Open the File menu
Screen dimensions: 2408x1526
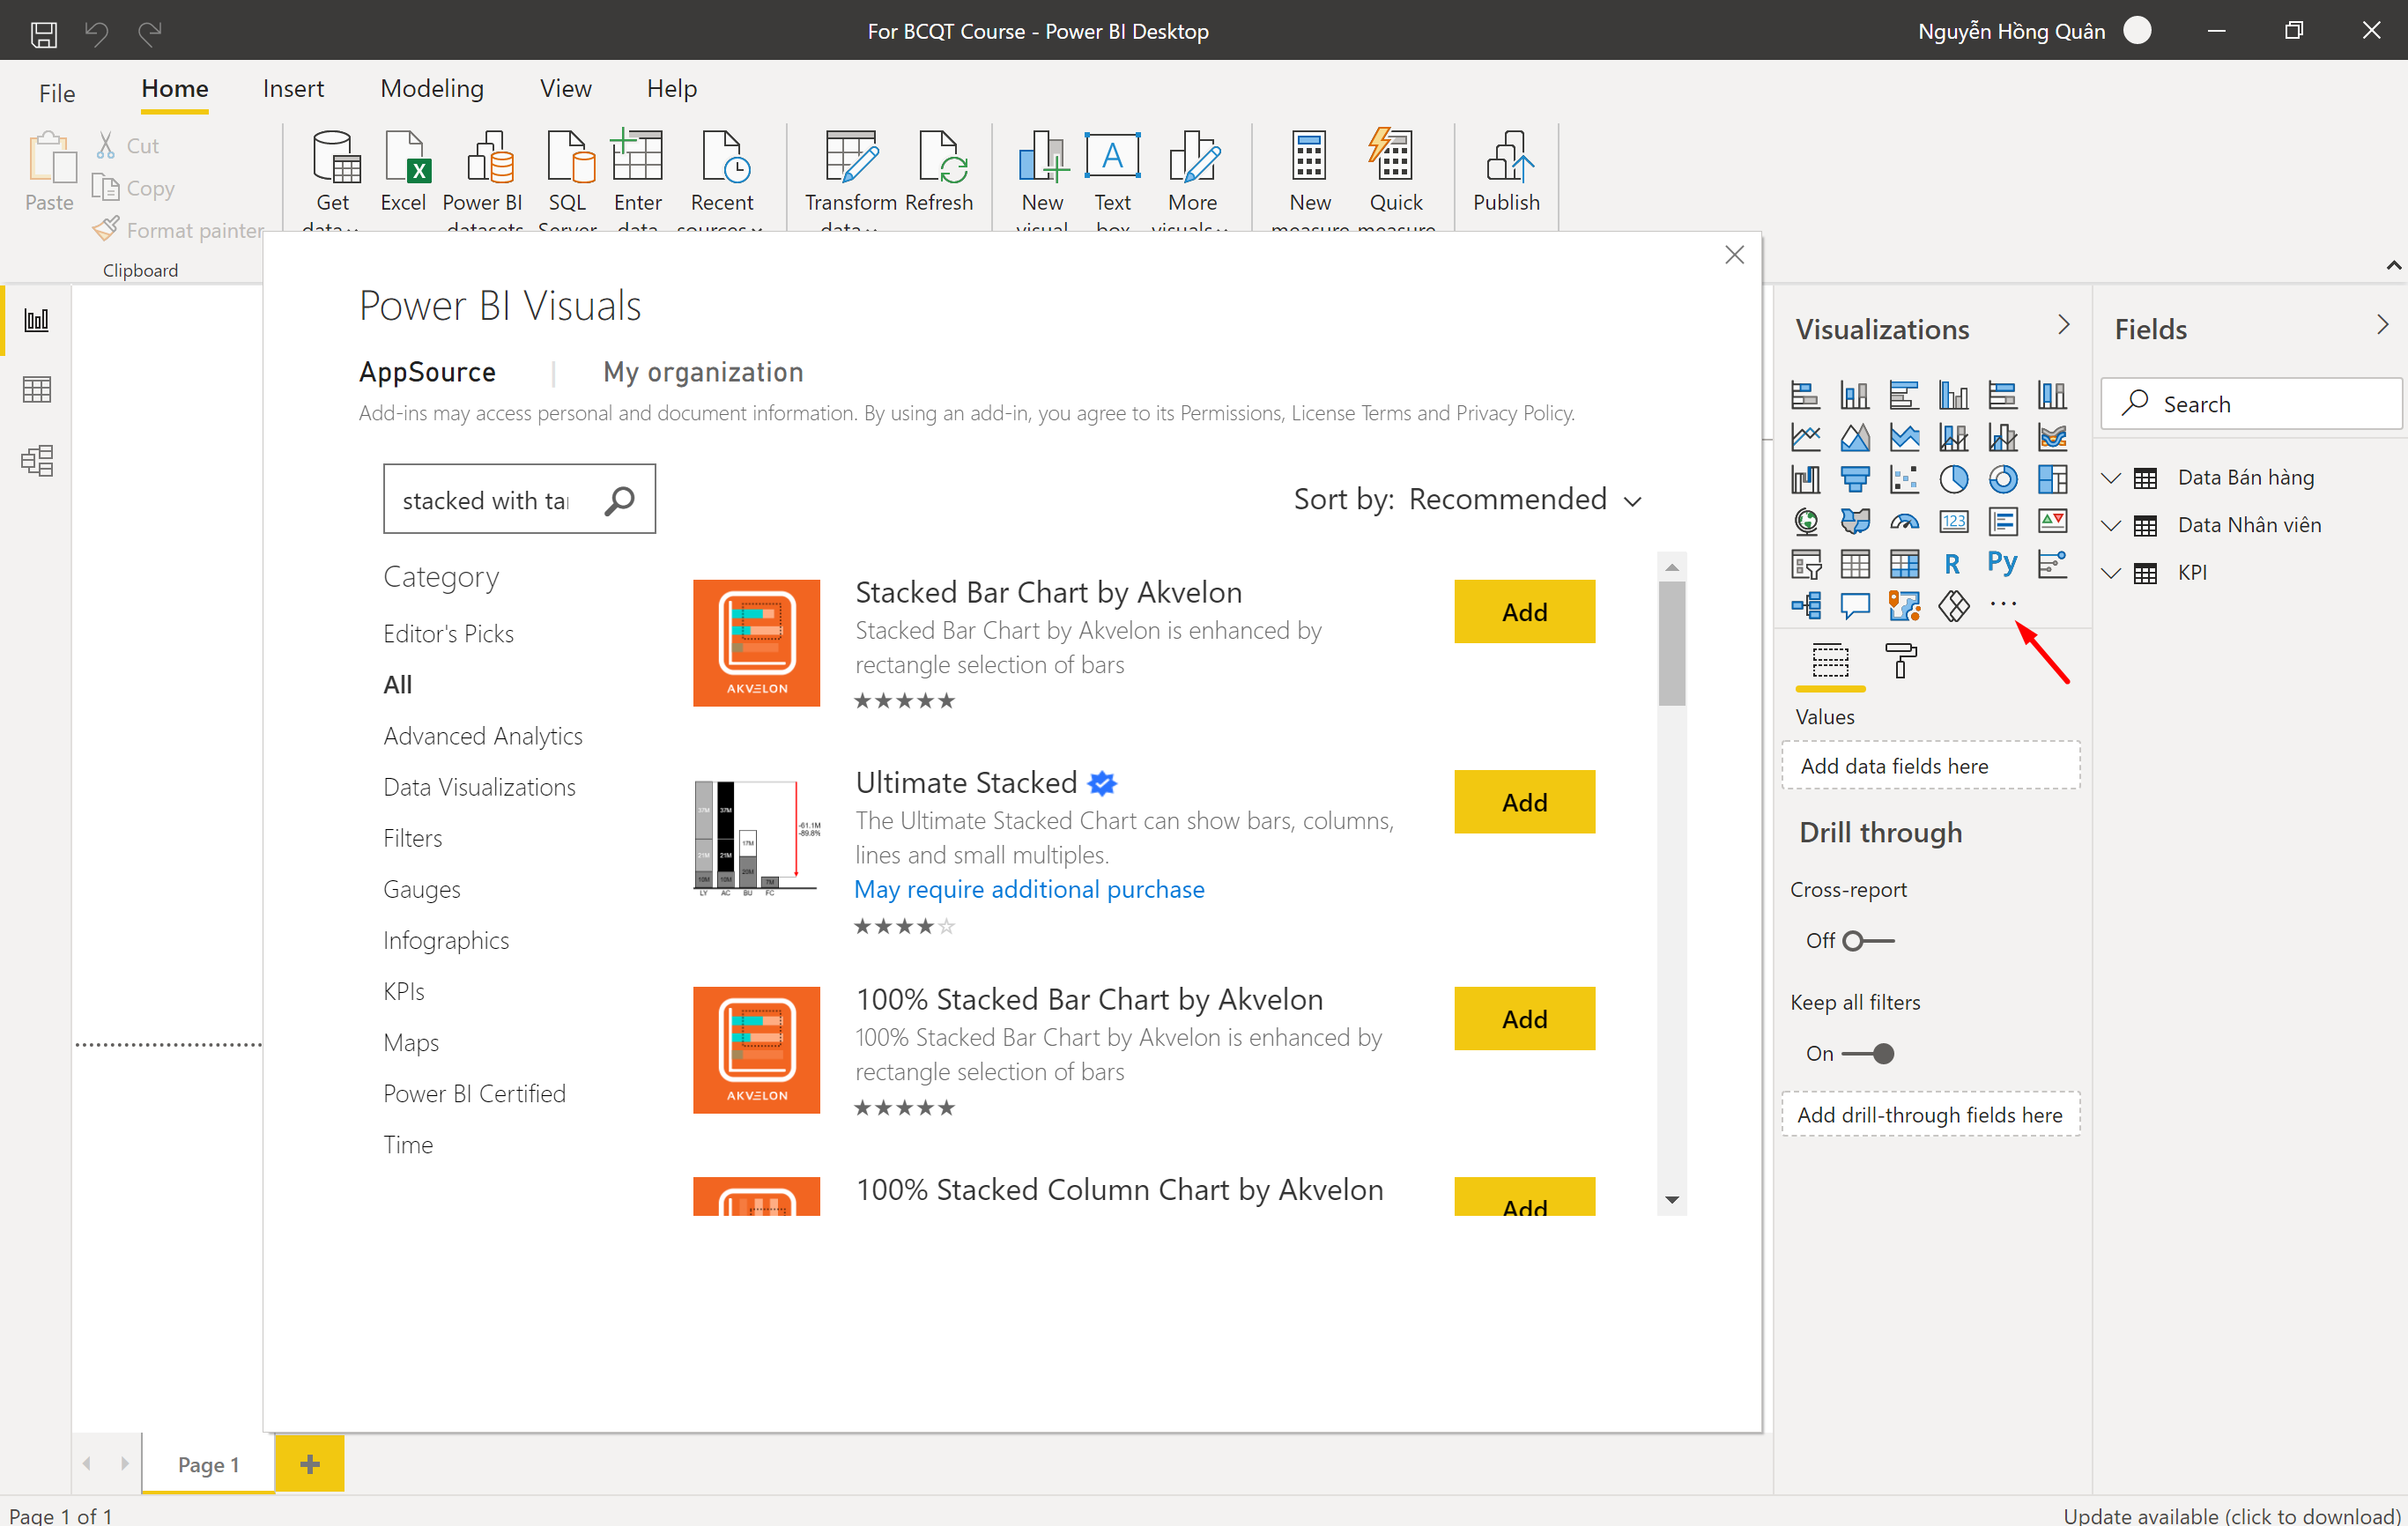coord(57,93)
